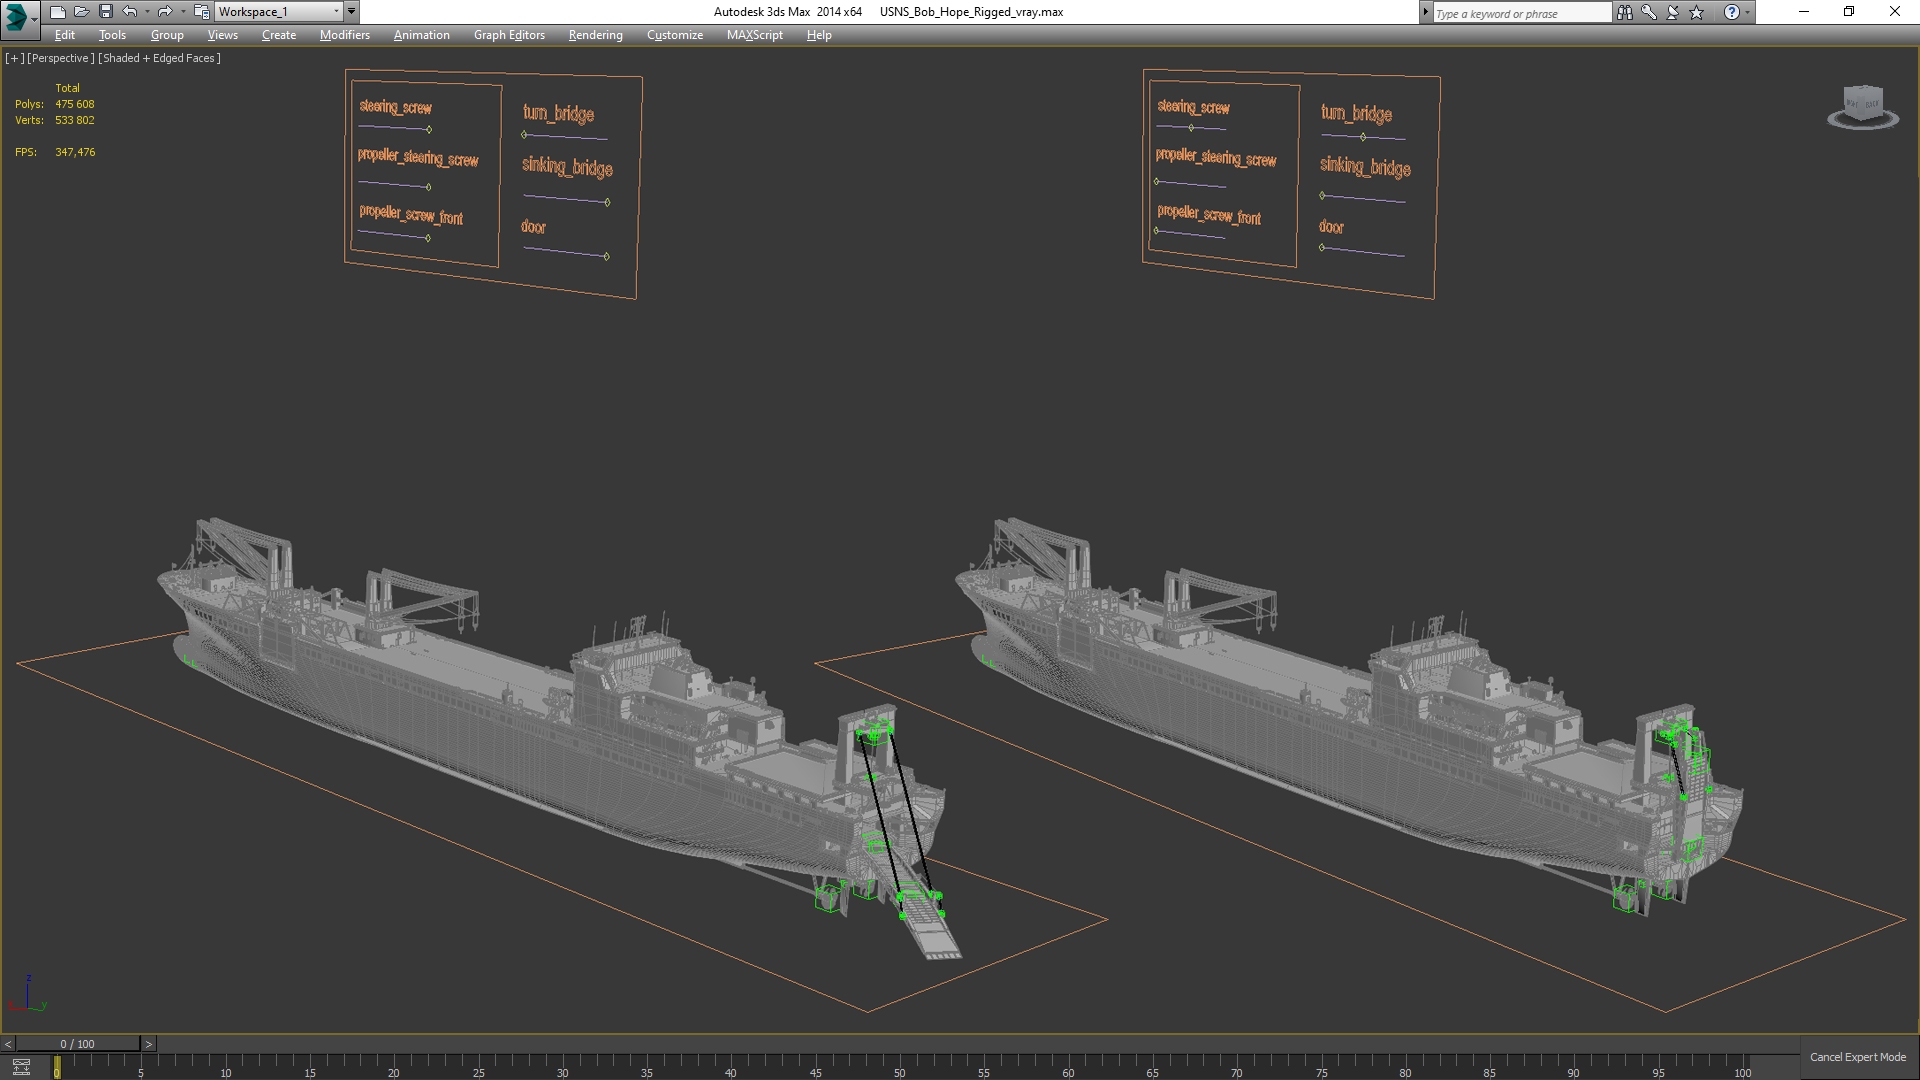The height and width of the screenshot is (1080, 1920).
Task: Expand the Redo history dropdown arrow
Action: coord(182,12)
